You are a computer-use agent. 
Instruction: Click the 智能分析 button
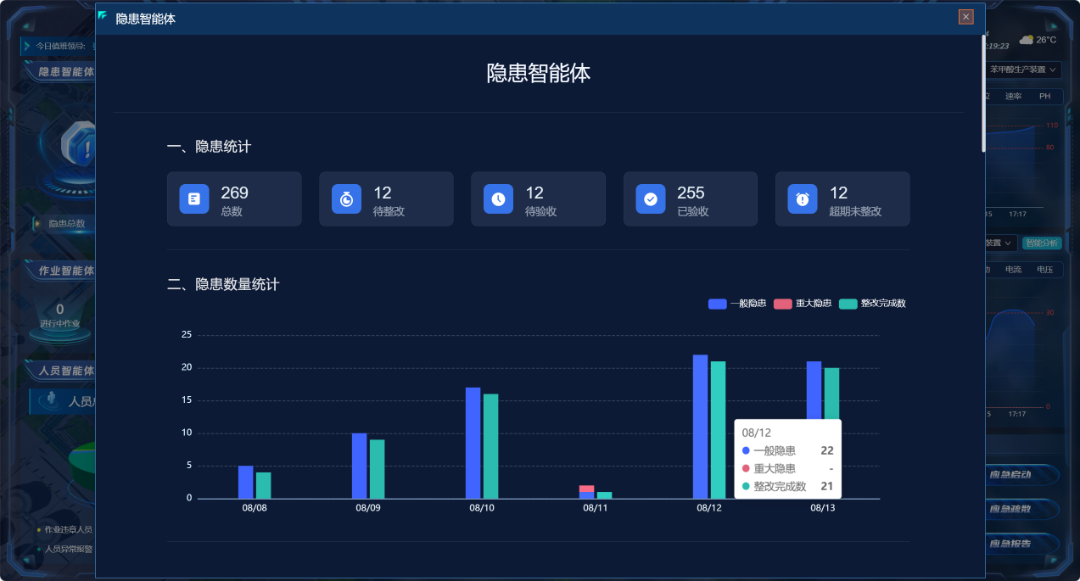click(1041, 243)
